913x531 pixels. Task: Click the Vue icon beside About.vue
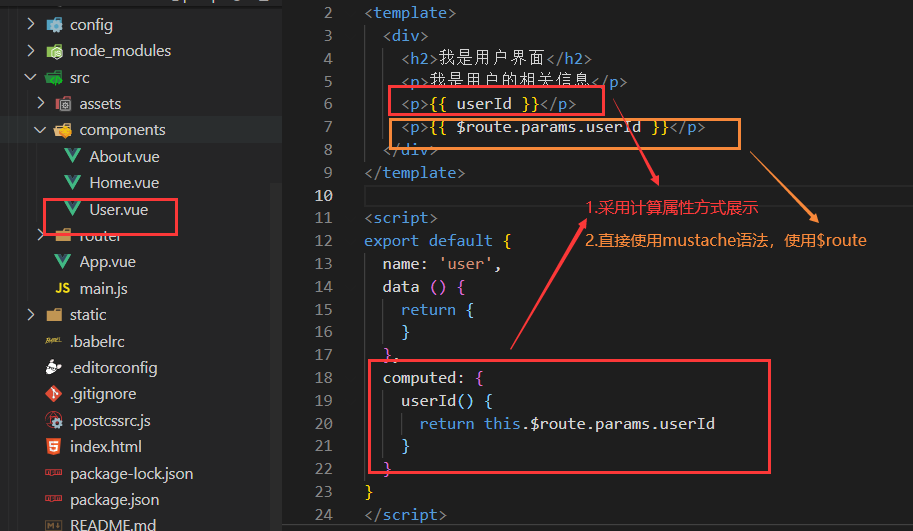tap(73, 155)
